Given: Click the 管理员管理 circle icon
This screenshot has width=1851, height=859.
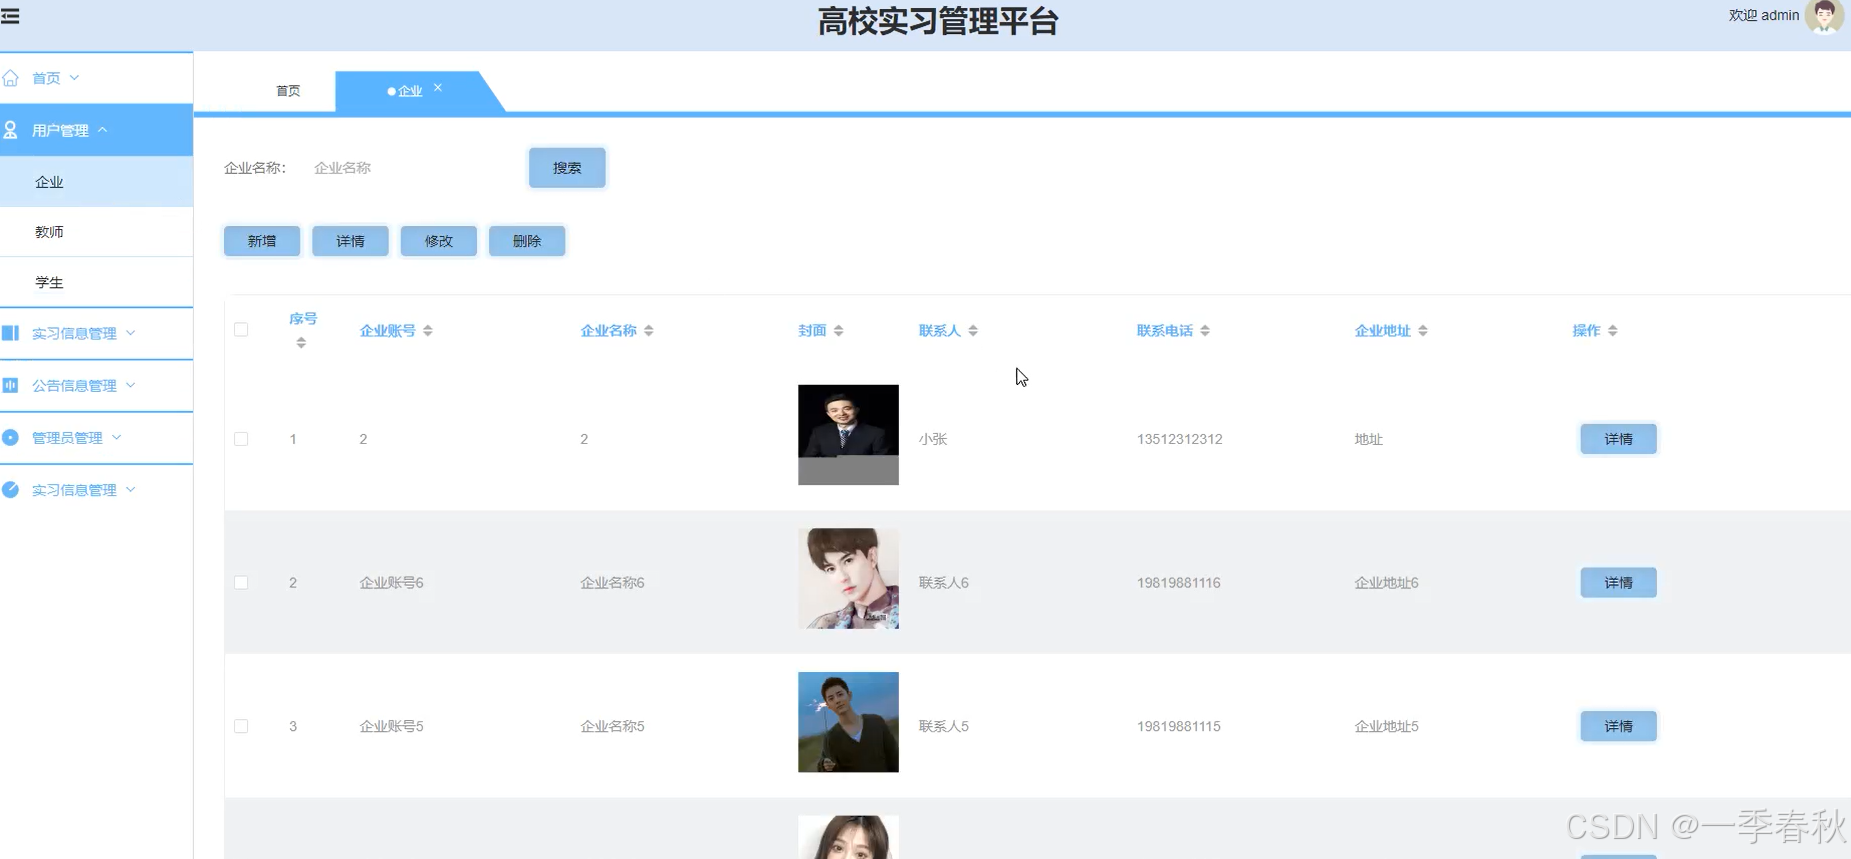Looking at the screenshot, I should point(10,437).
